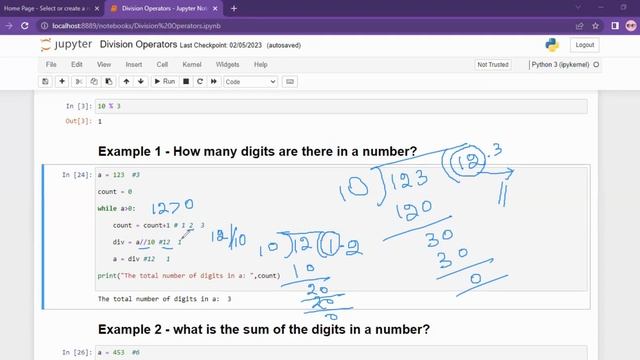The height and width of the screenshot is (360, 640).
Task: Bookmark this page star icon
Action: click(596, 26)
